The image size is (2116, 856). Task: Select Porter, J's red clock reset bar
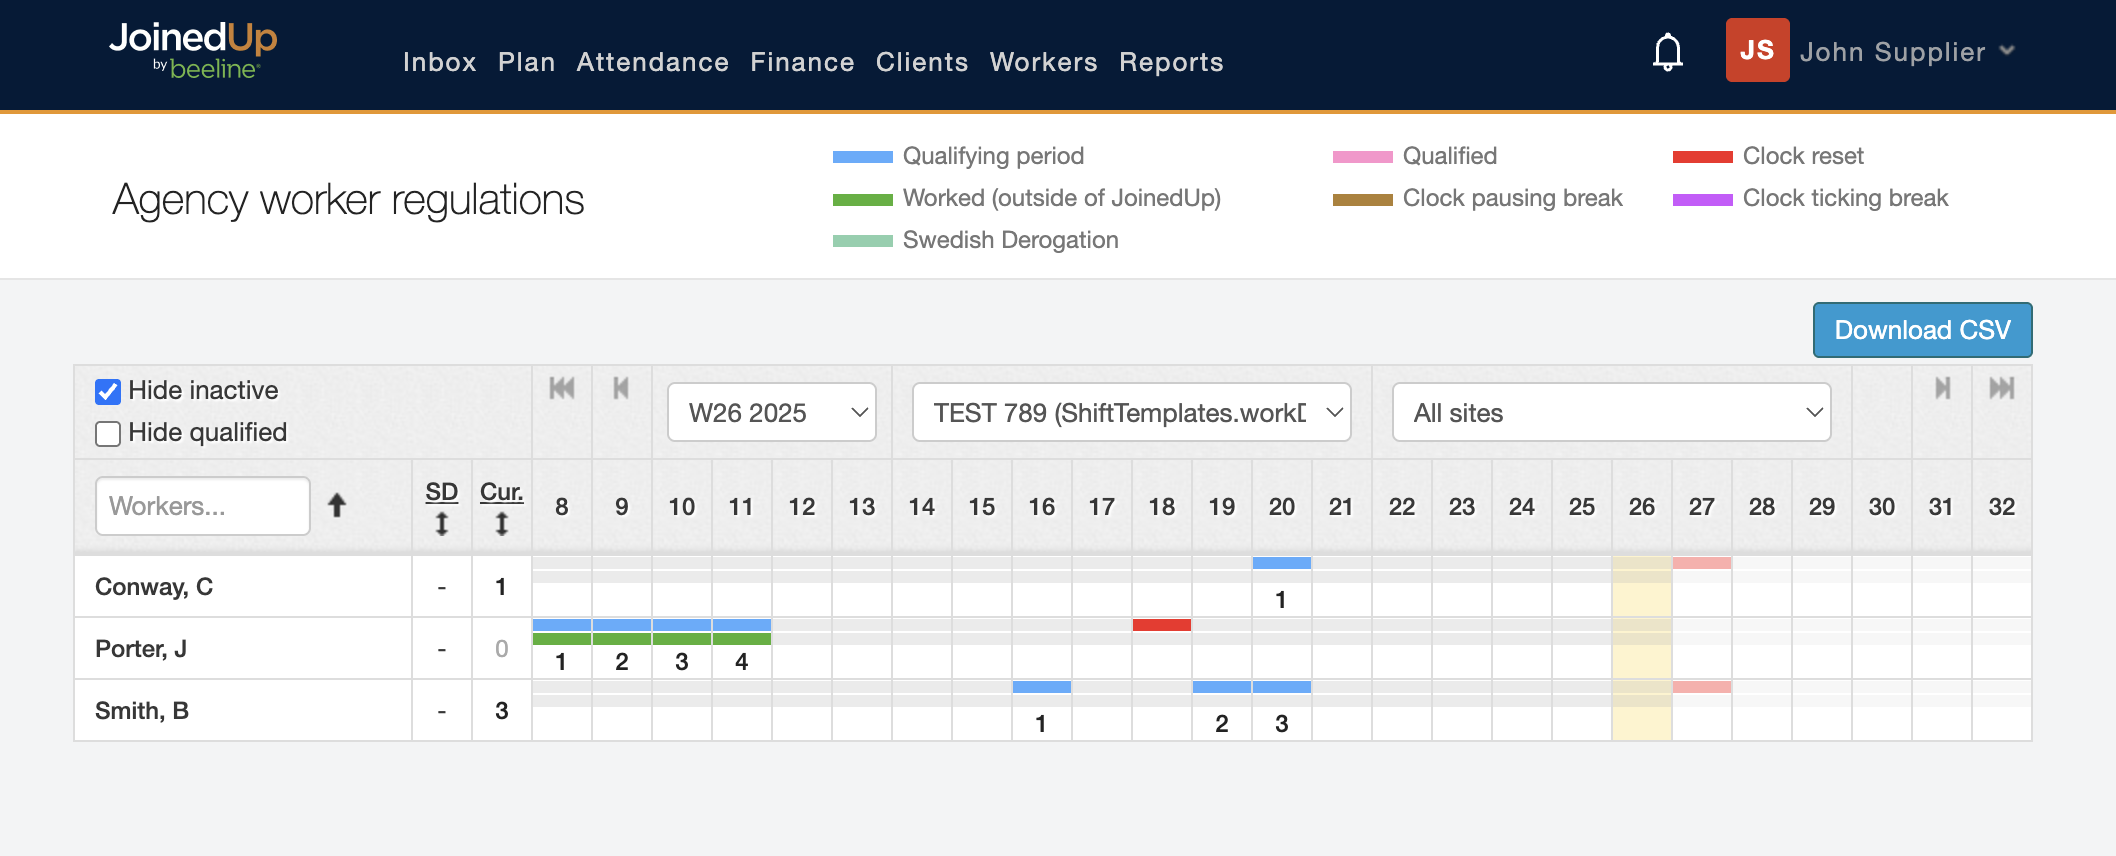[x=1161, y=625]
